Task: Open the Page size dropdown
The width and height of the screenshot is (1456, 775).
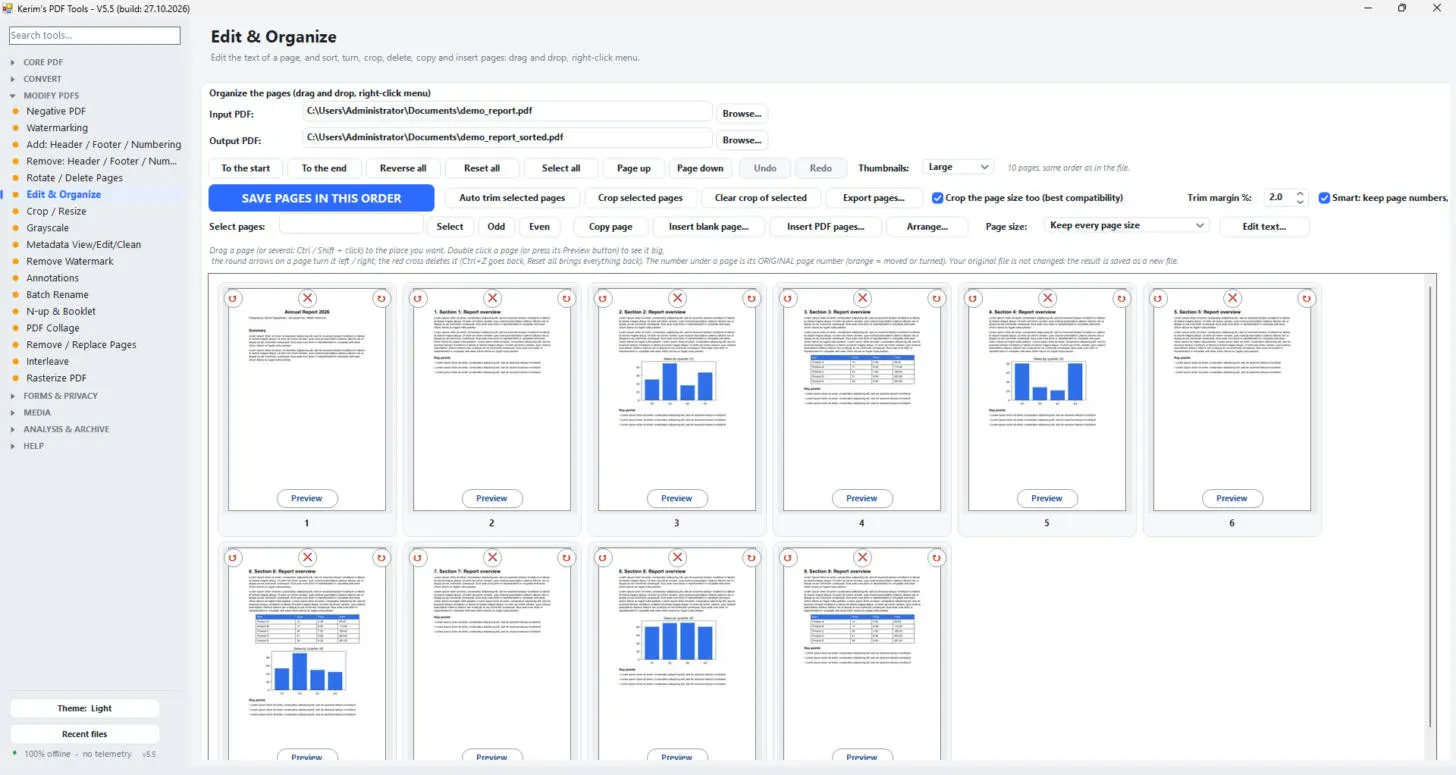Action: click(x=1128, y=226)
